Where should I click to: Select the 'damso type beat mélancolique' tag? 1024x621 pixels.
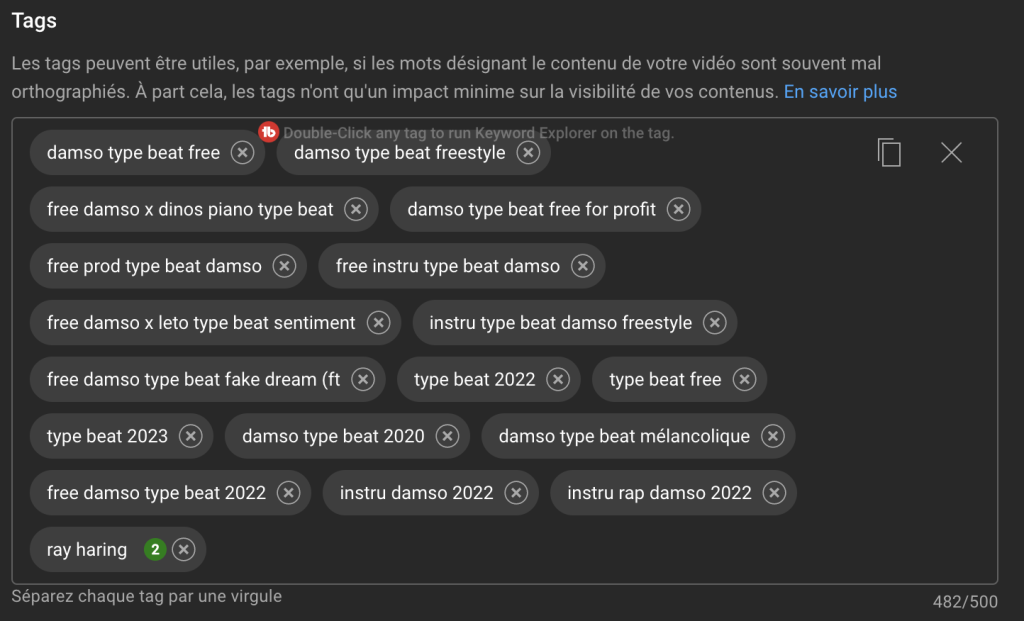pos(623,436)
